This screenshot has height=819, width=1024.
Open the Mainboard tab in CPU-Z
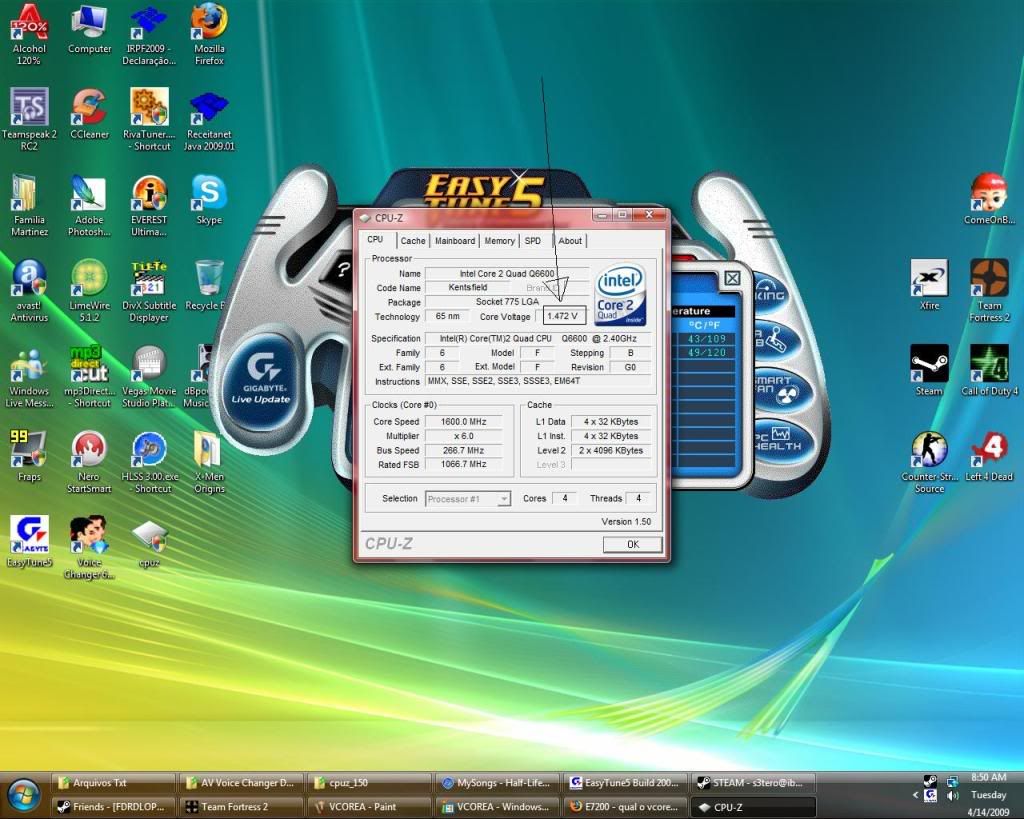coord(455,241)
